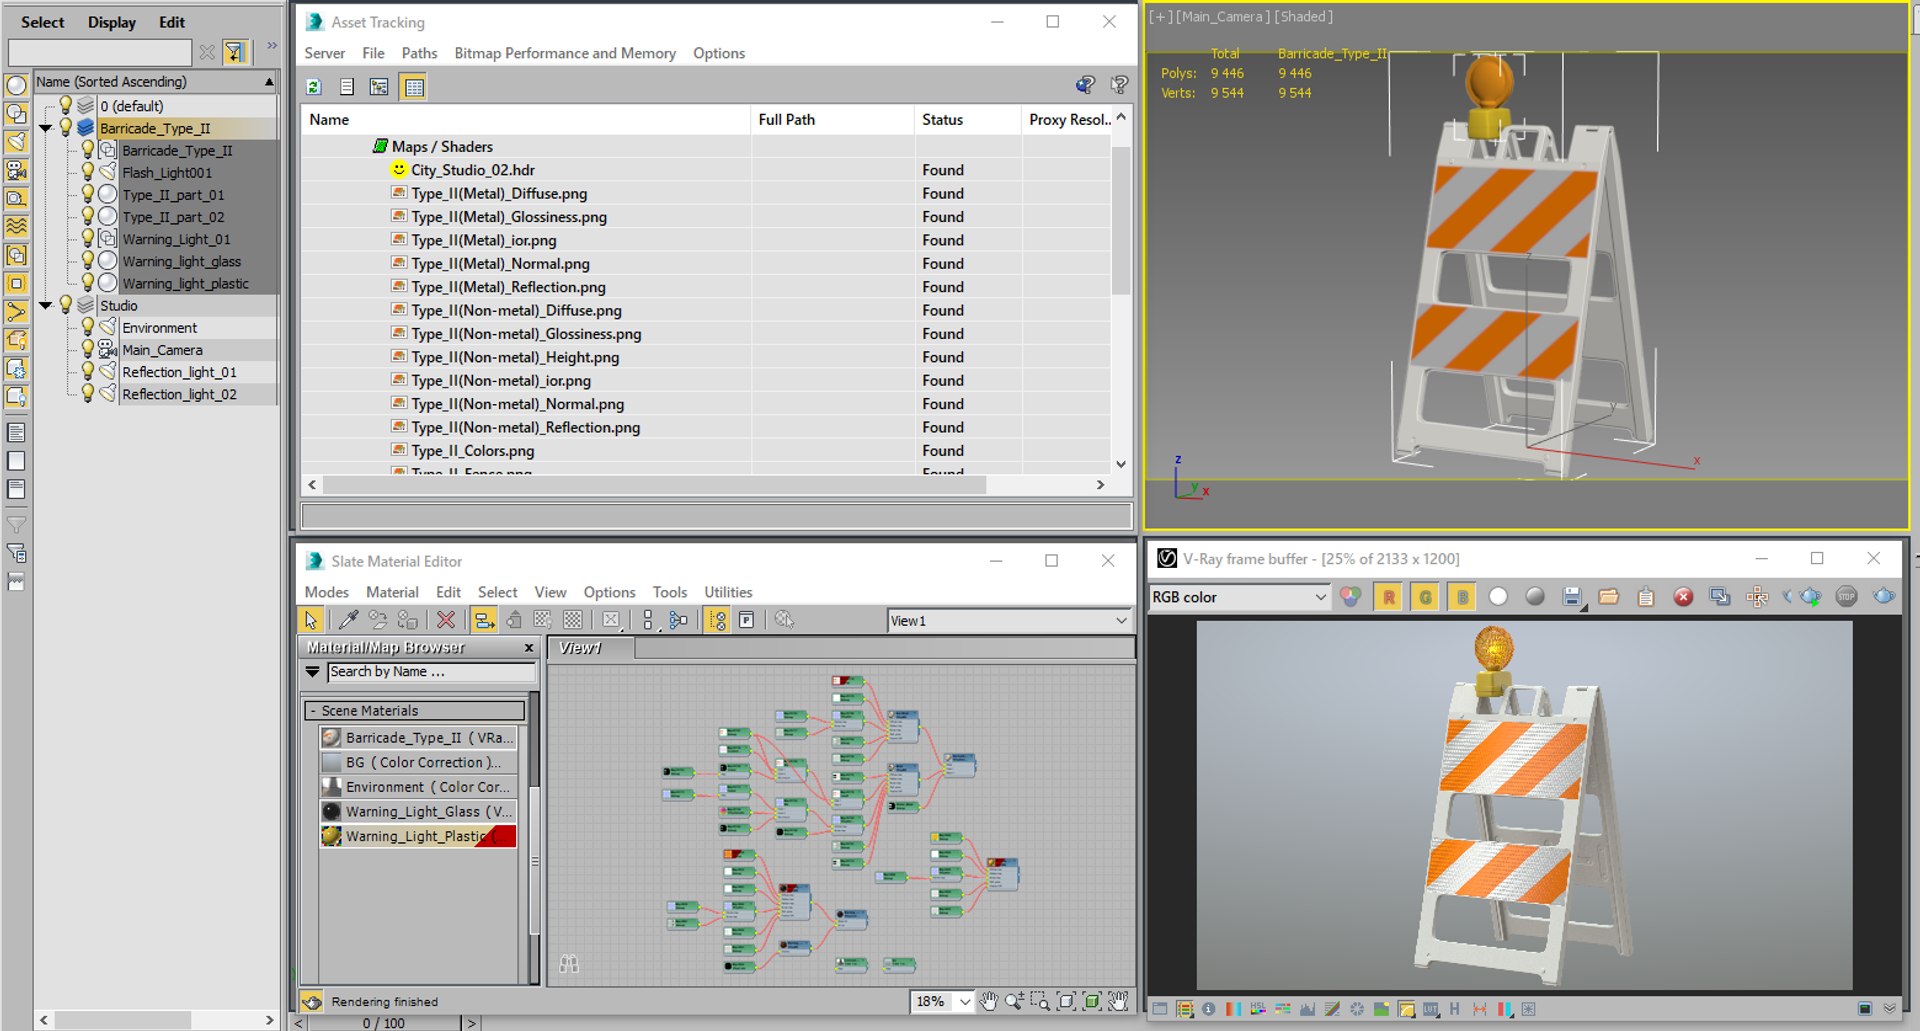The height and width of the screenshot is (1031, 1920).
Task: Click the binoculars search icon in View1
Action: (569, 964)
